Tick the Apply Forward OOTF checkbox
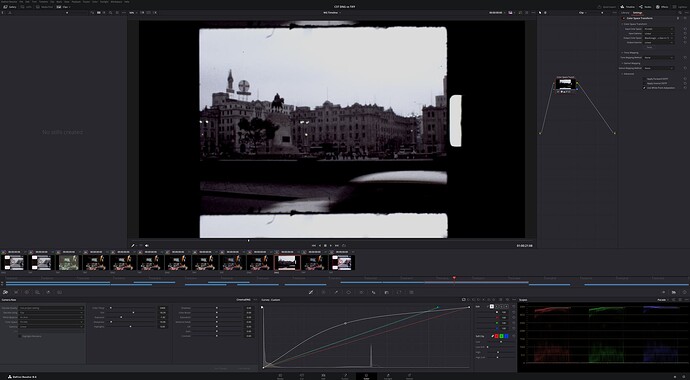 [x=645, y=79]
